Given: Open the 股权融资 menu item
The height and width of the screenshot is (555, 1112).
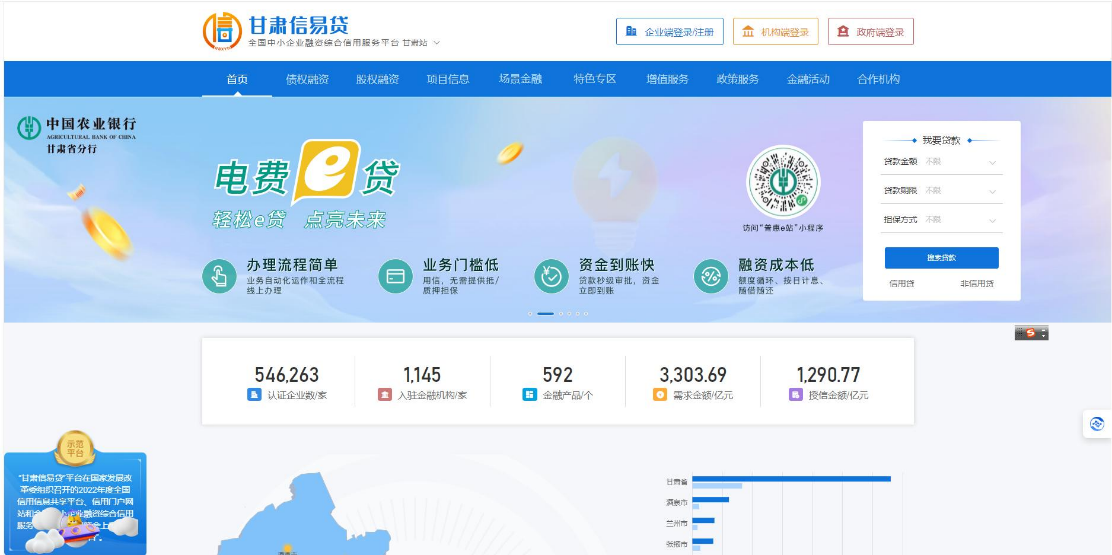Looking at the screenshot, I should coord(377,79).
